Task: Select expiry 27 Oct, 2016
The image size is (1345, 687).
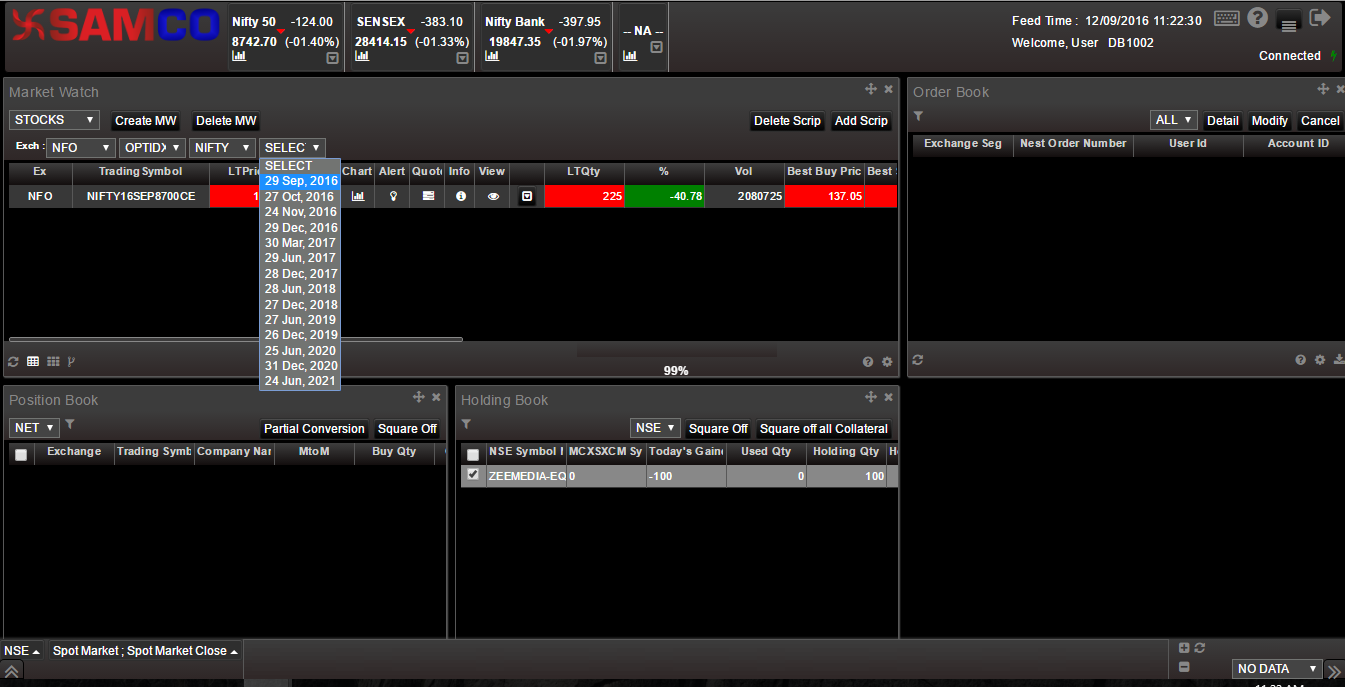Action: tap(300, 197)
